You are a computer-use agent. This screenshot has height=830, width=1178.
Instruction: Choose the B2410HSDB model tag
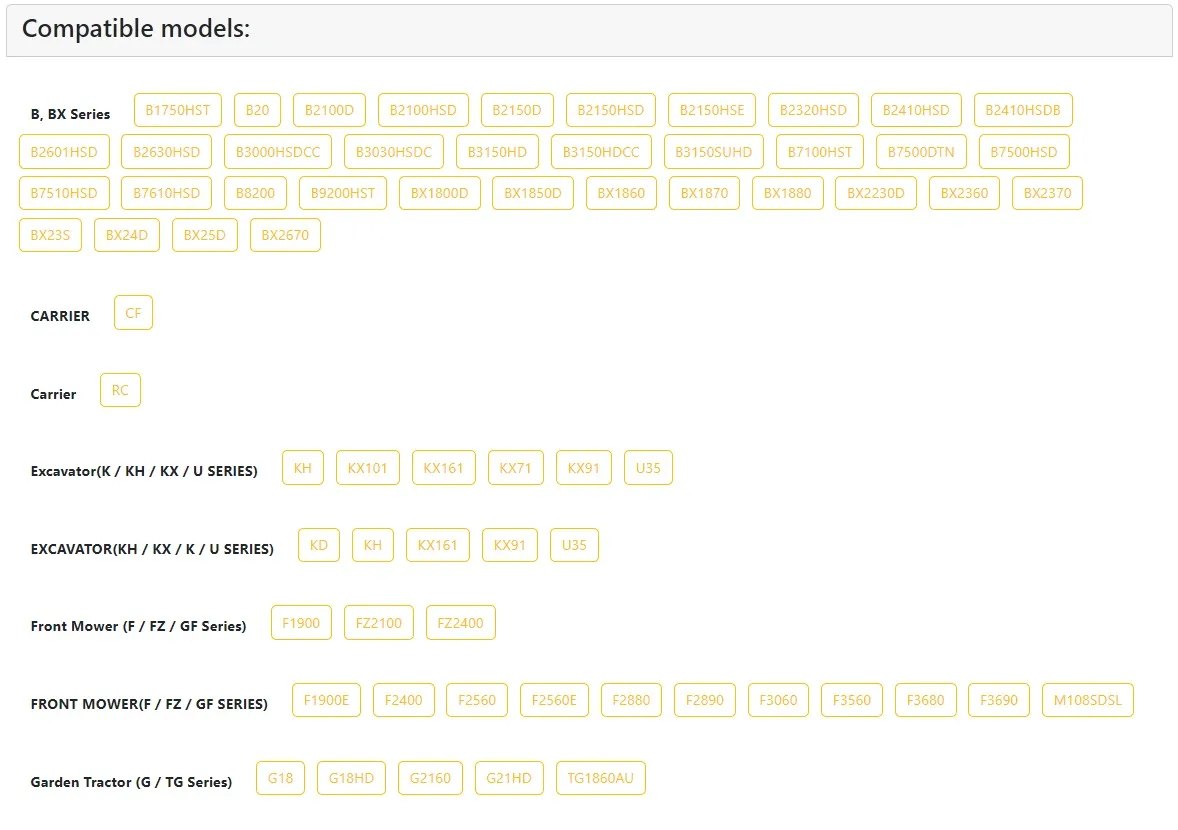pyautogui.click(x=1023, y=110)
